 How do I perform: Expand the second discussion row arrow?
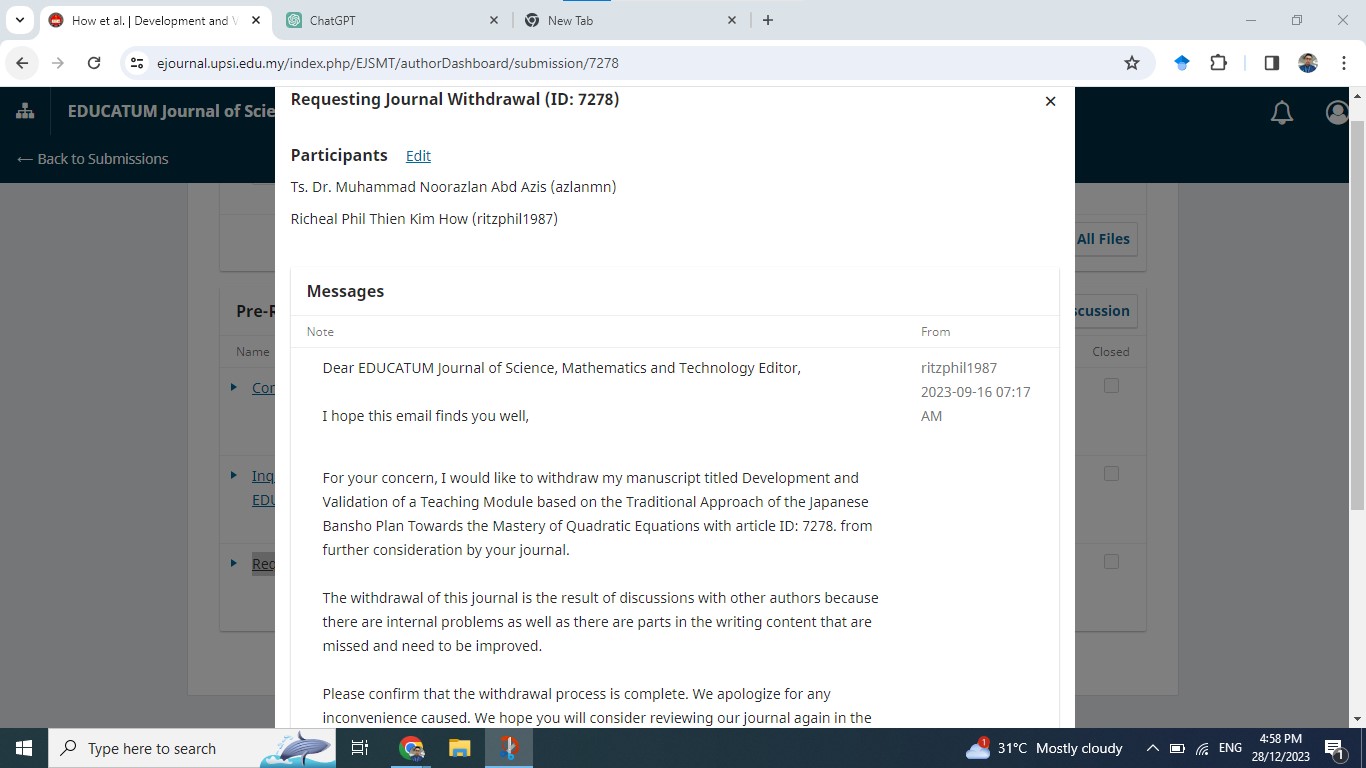234,475
